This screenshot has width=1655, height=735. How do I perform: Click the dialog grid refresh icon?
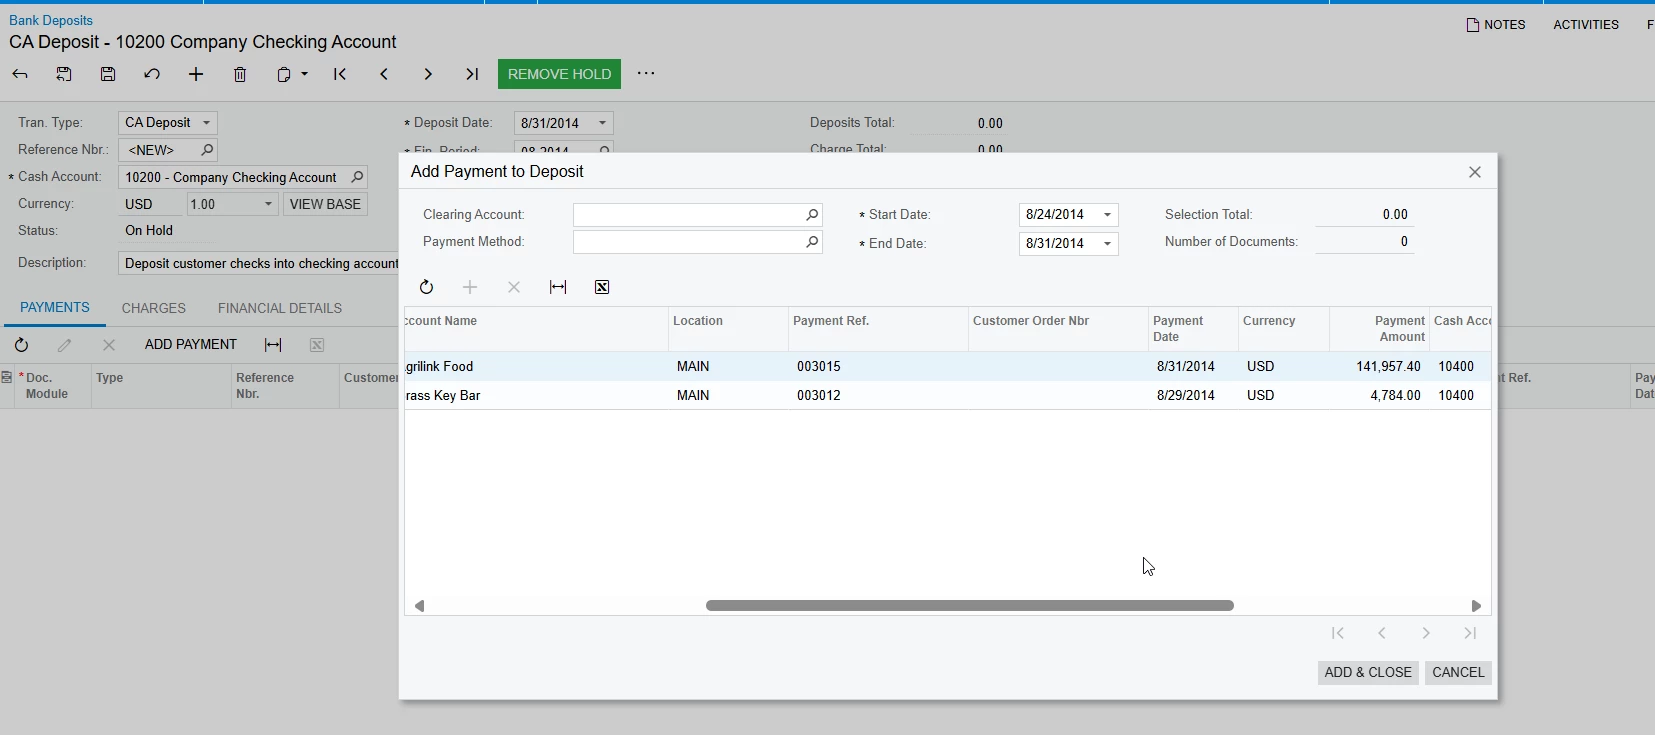(426, 288)
